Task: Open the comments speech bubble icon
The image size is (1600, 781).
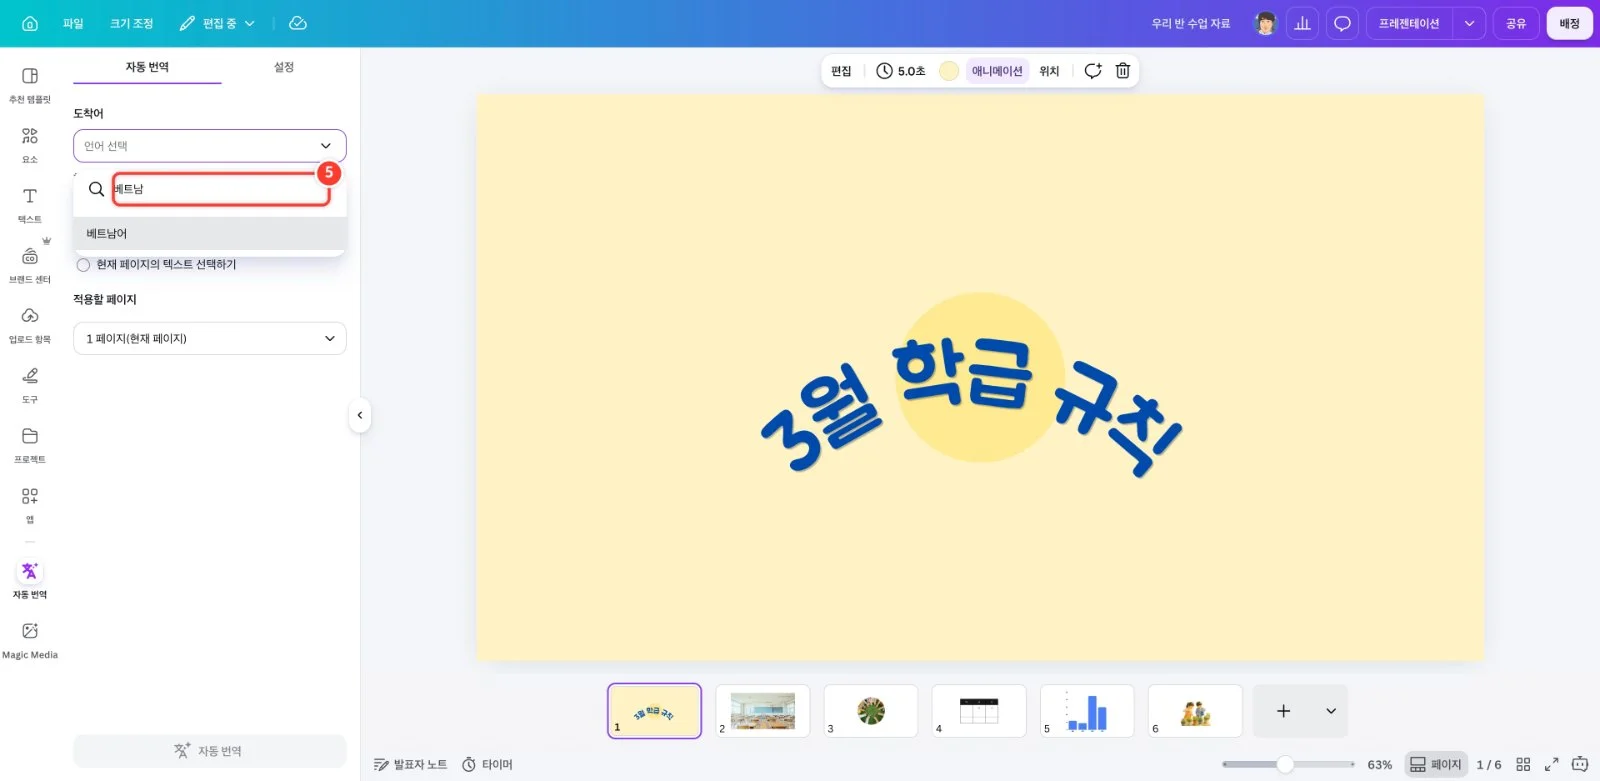Action: tap(1342, 23)
